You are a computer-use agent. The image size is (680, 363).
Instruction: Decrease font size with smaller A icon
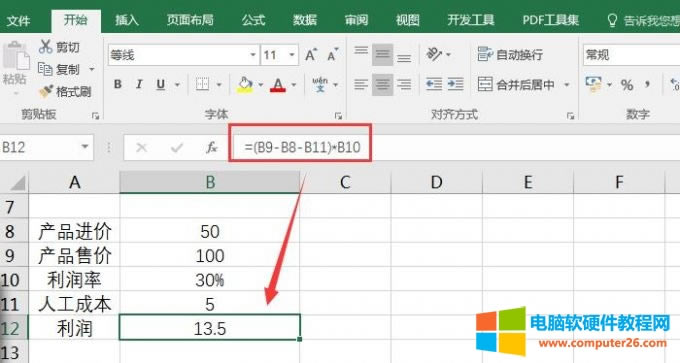[333, 55]
